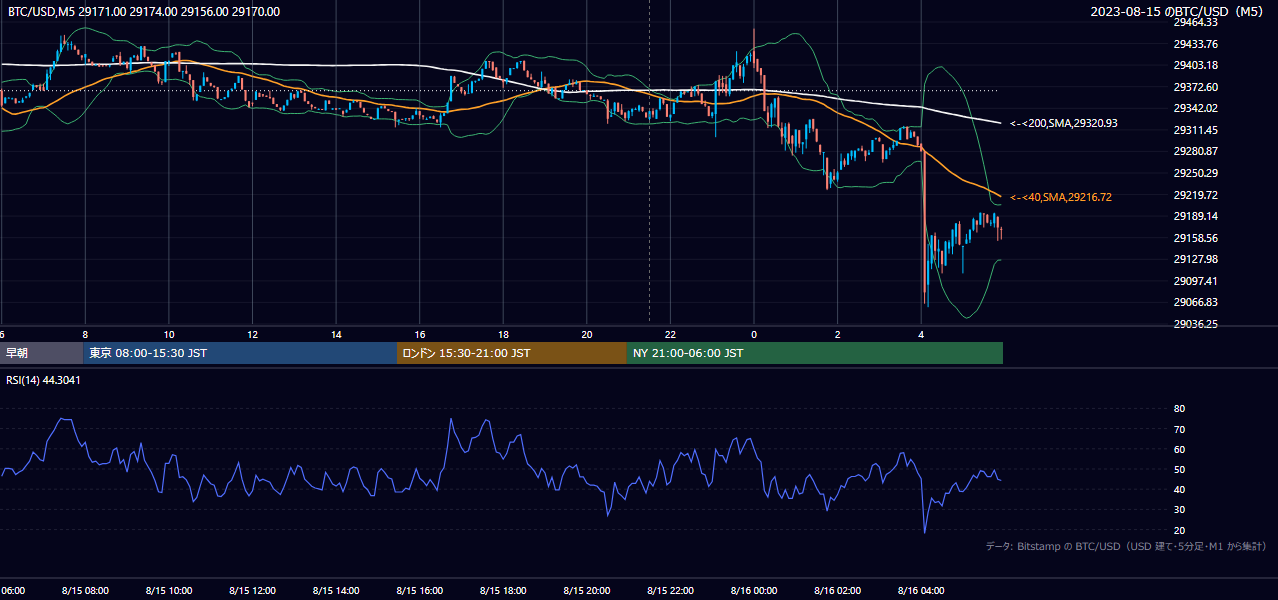Screen dimensions: 1278x600
Task: Click the ロンドン 15:30-21:00 JST session band
Action: point(512,353)
